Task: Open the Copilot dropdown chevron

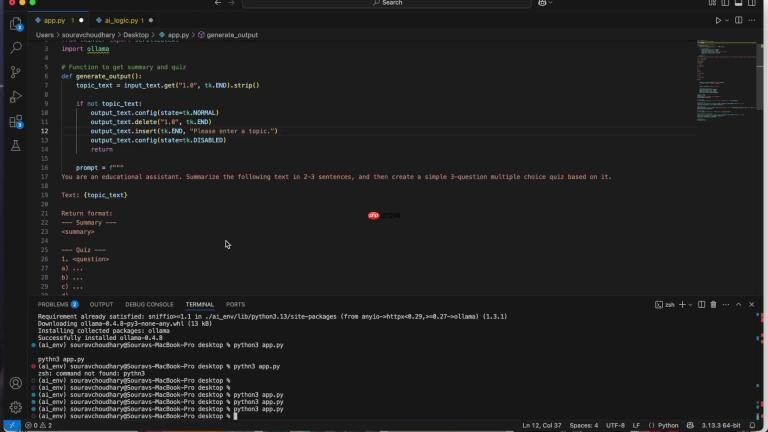Action: point(551,3)
